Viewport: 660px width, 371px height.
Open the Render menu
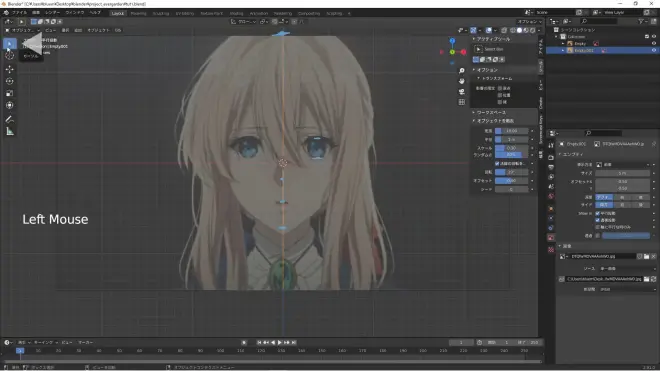(x=52, y=13)
